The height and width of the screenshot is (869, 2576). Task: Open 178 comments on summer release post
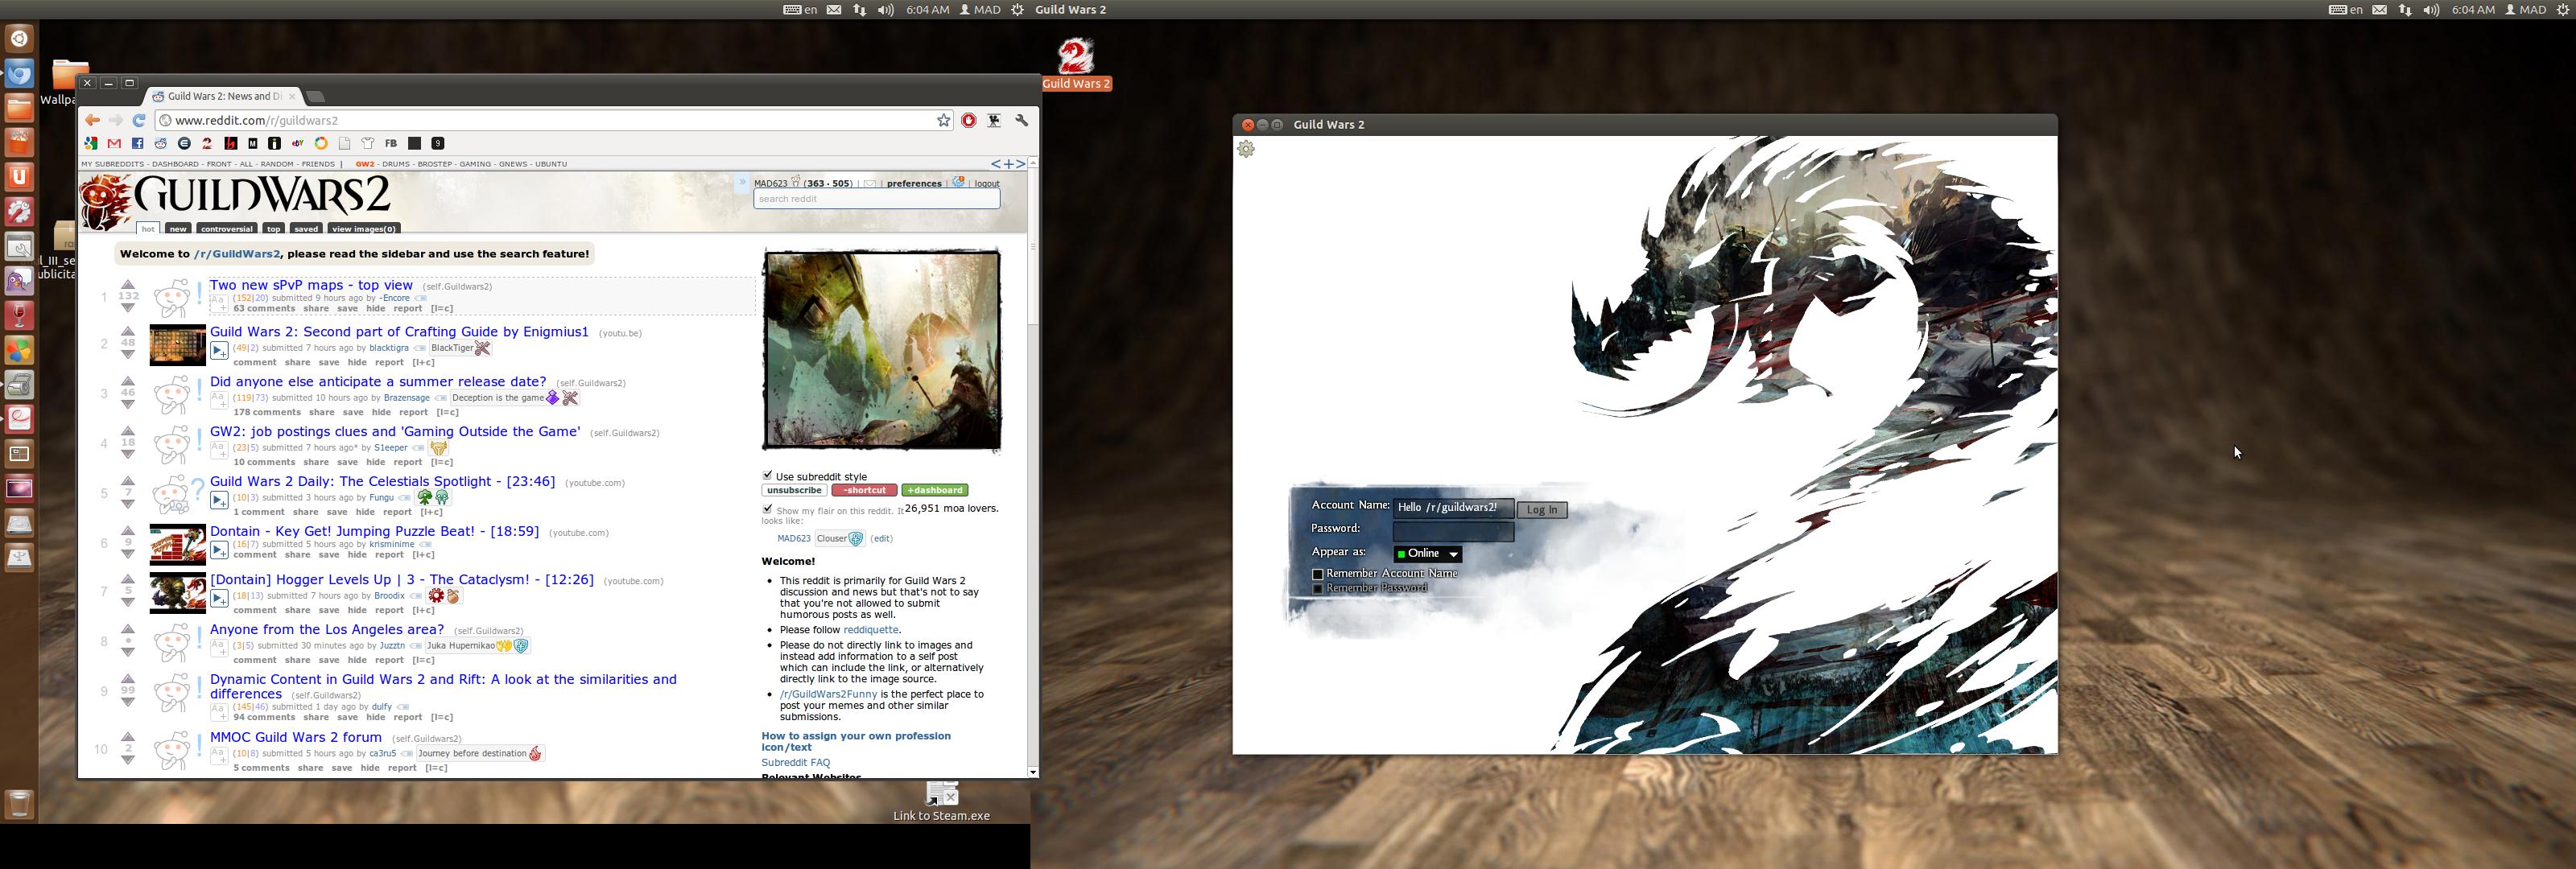[267, 412]
